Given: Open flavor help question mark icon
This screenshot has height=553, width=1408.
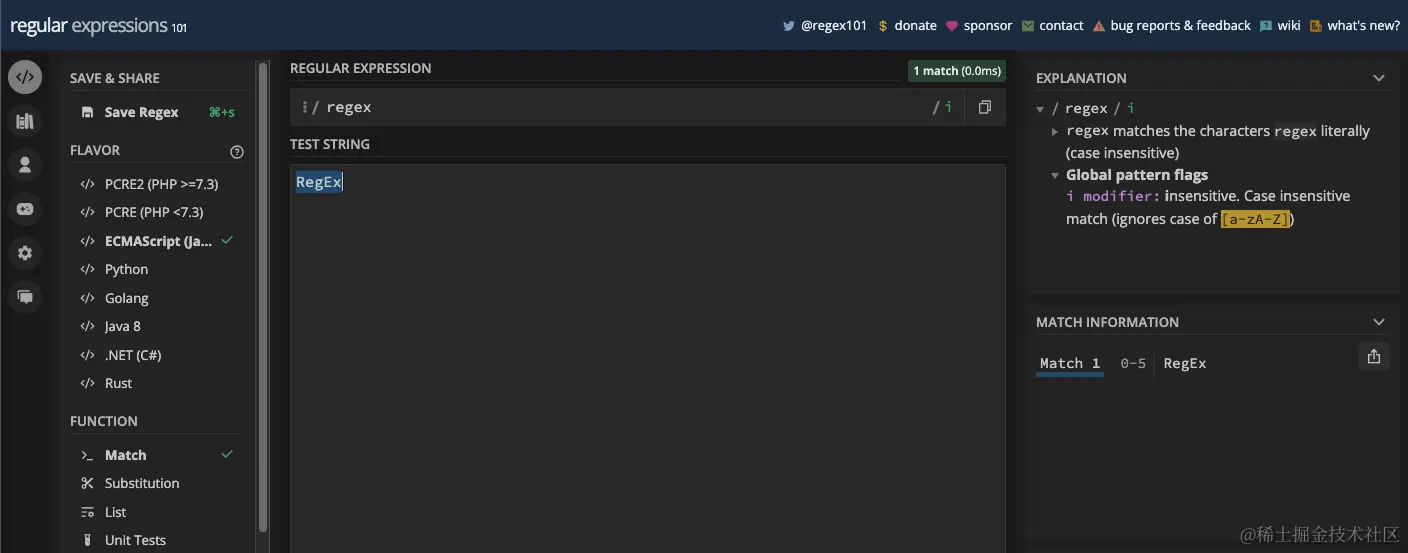Looking at the screenshot, I should coord(237,152).
